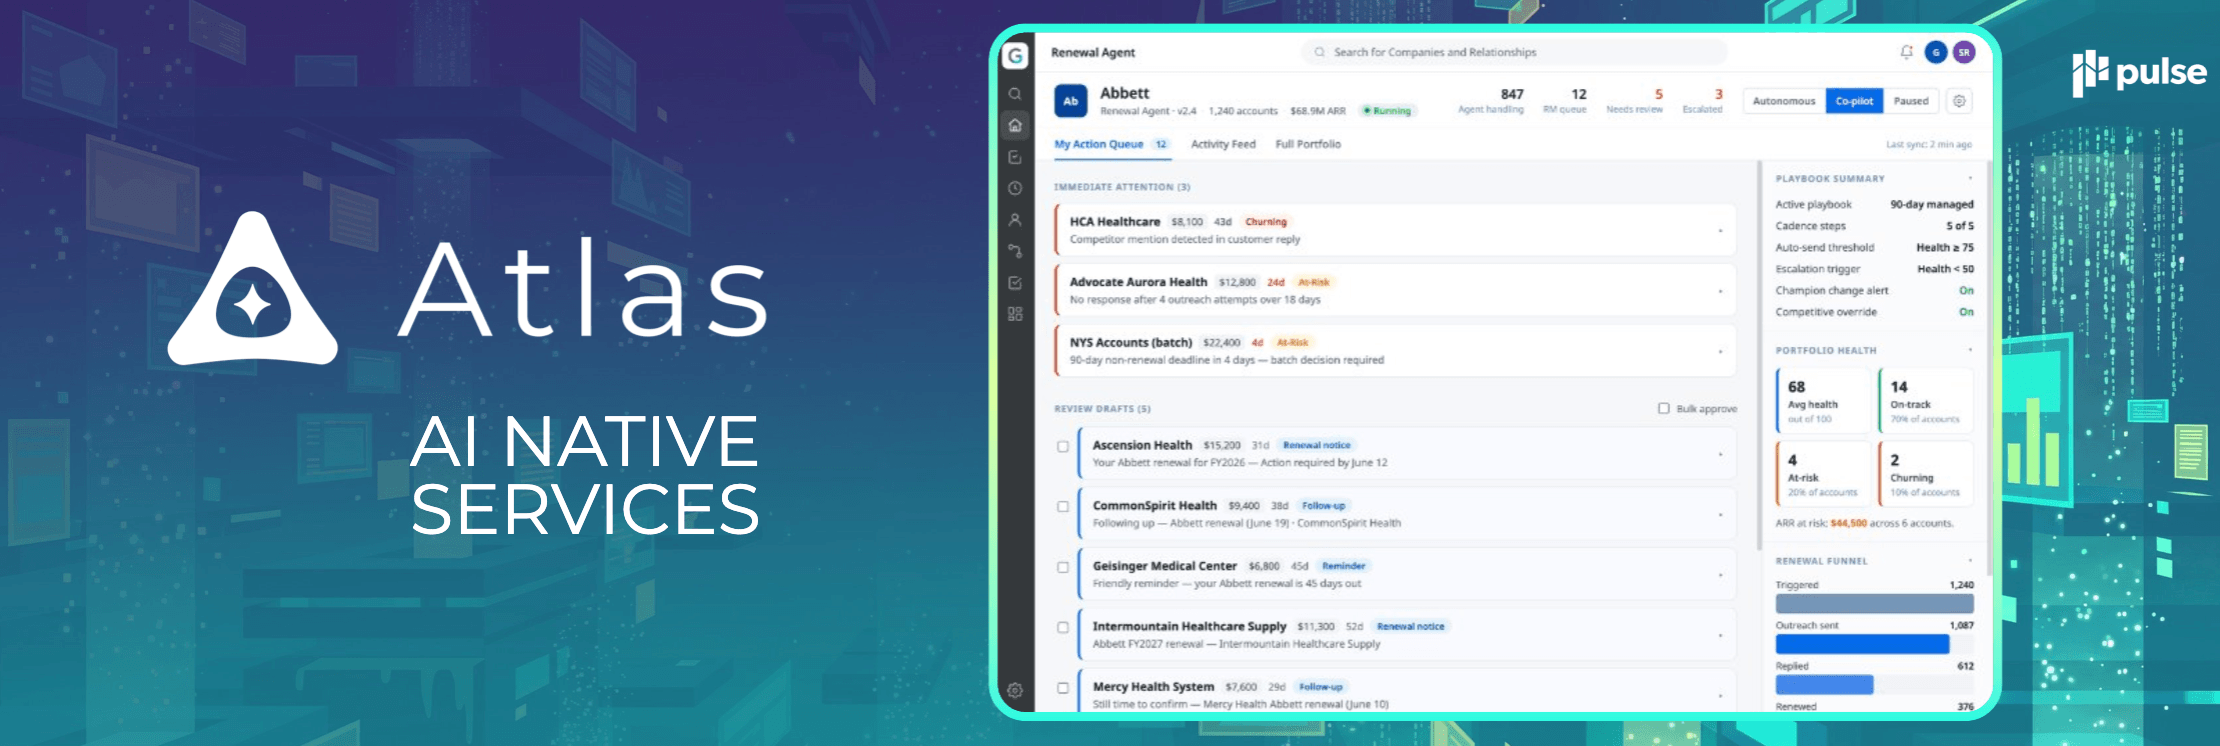Screen dimensions: 2220x746
Task: Open agent settings gear beside Paused
Action: pyautogui.click(x=1960, y=101)
